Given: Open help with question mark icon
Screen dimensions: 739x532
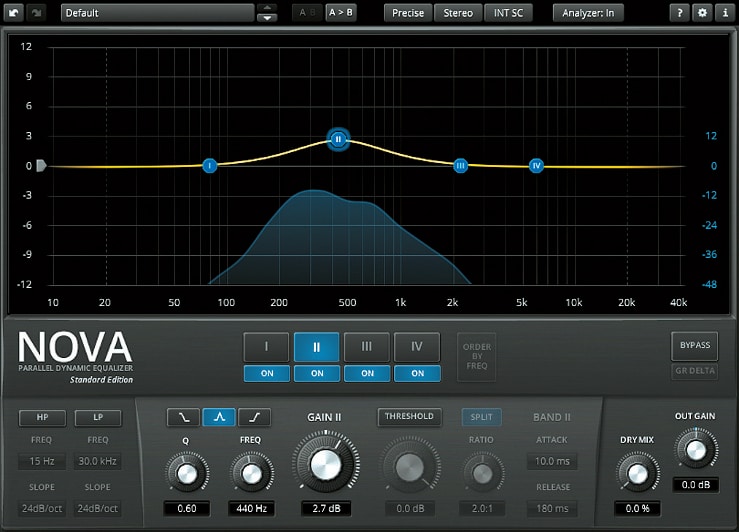Looking at the screenshot, I should pyautogui.click(x=680, y=13).
